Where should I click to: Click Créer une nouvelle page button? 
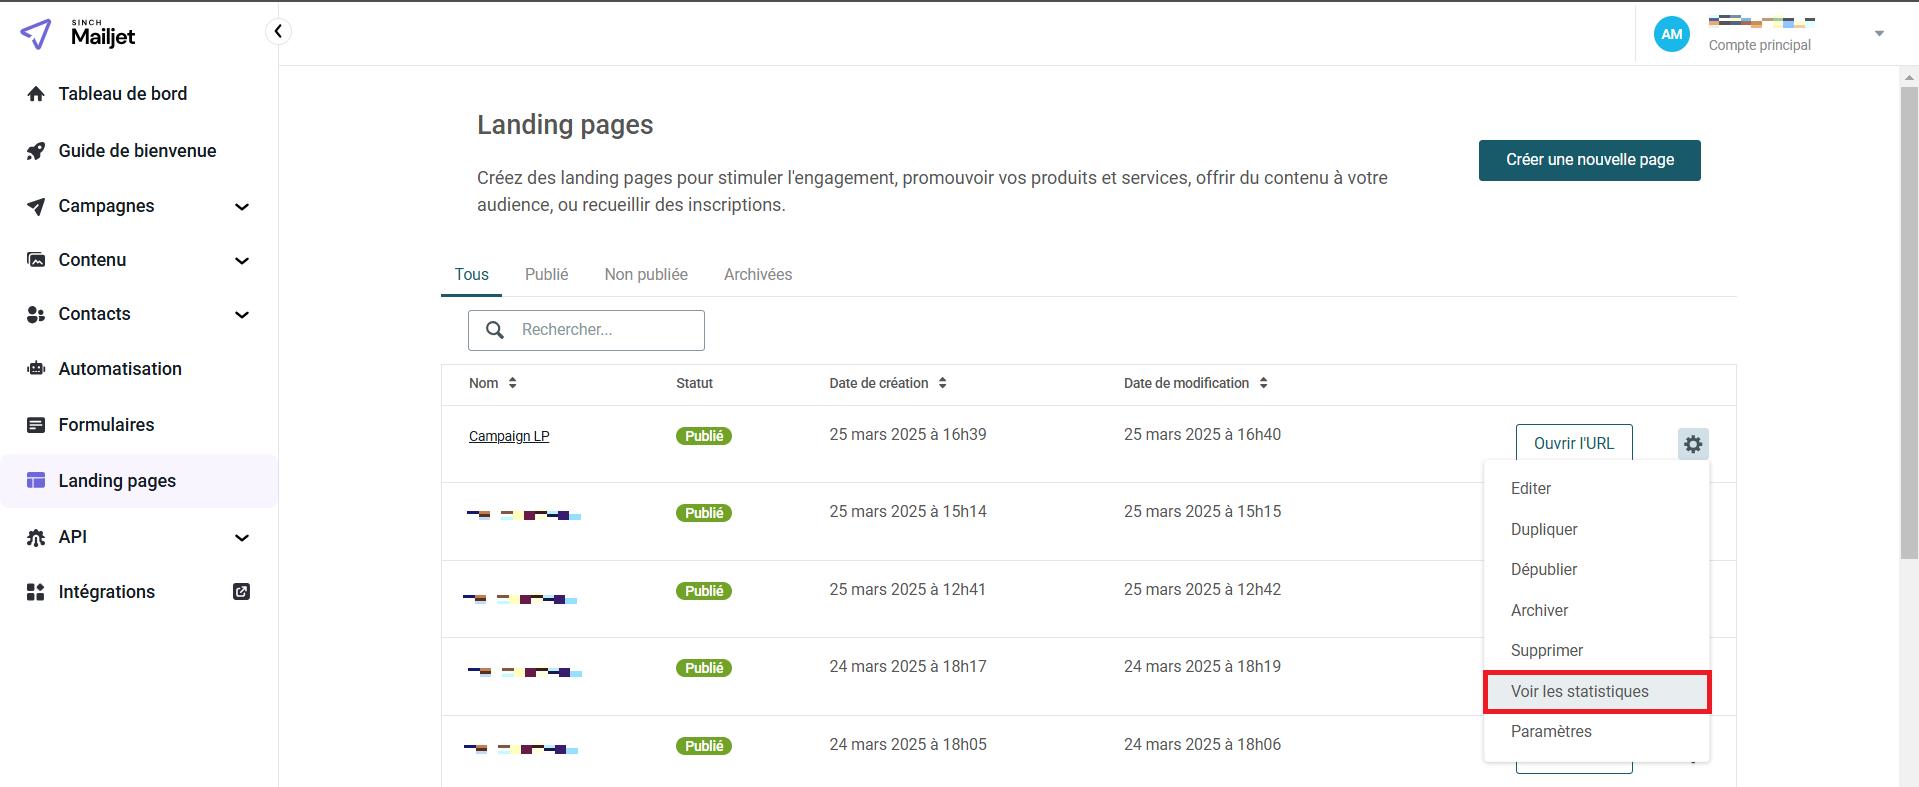(x=1590, y=160)
